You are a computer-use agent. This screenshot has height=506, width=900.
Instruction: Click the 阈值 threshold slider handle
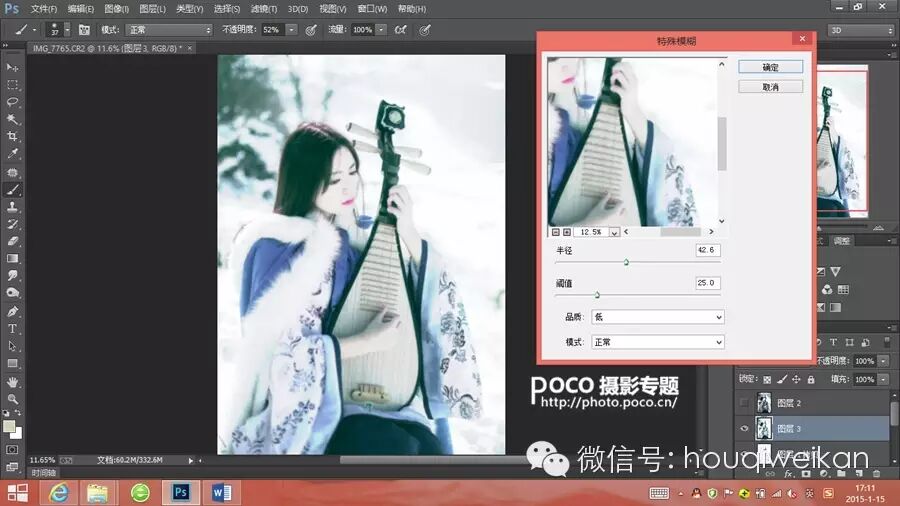pos(597,295)
